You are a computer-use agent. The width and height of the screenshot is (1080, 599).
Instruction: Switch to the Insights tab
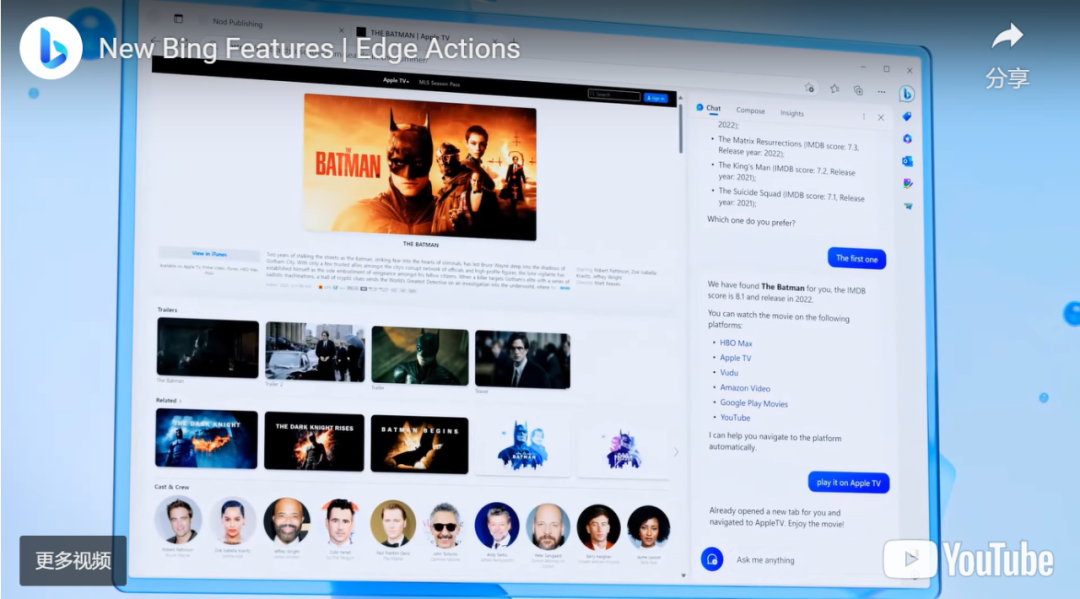point(792,113)
